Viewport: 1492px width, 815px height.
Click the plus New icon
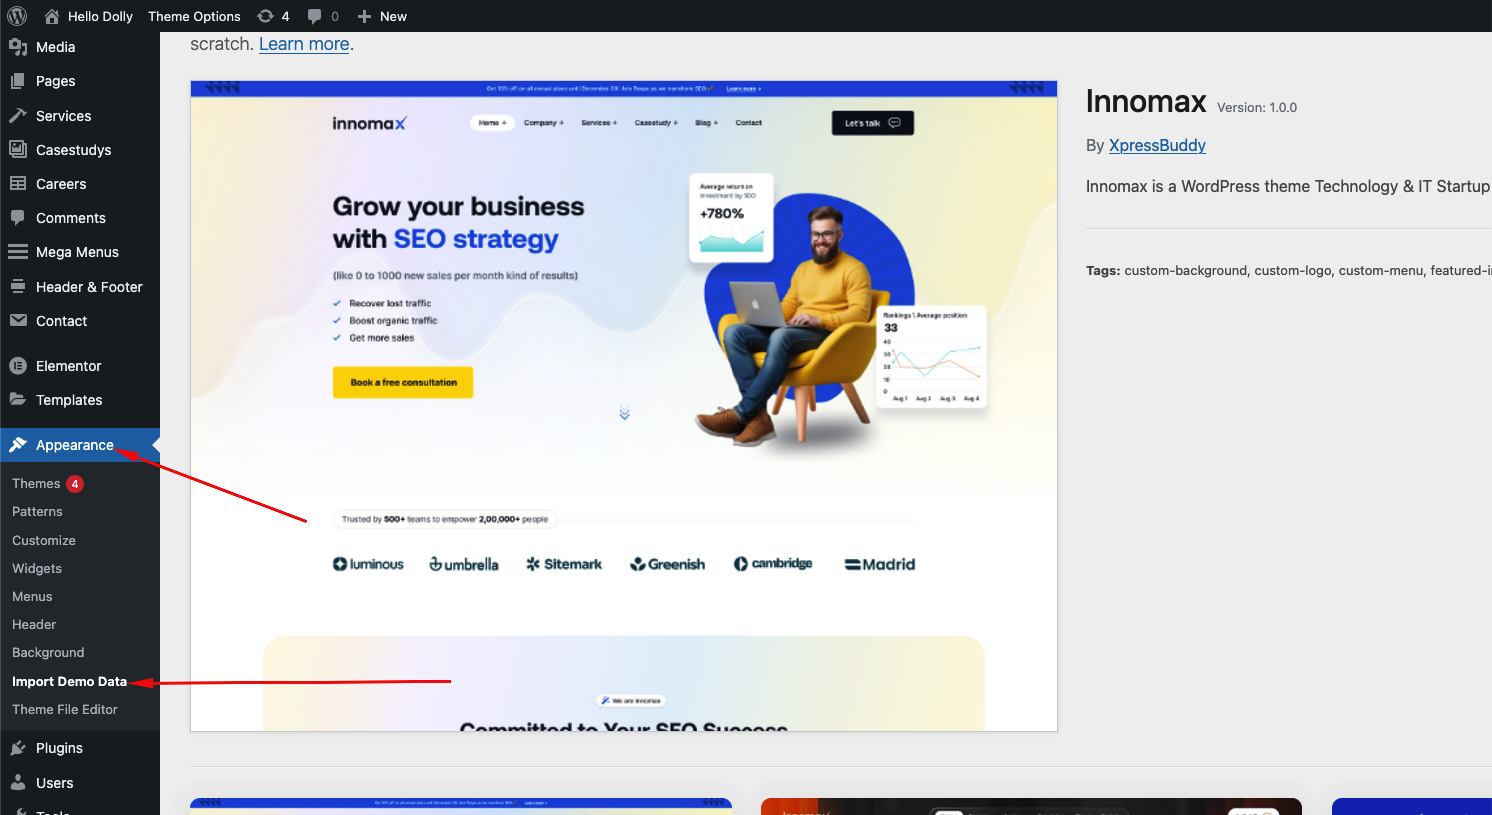[364, 16]
